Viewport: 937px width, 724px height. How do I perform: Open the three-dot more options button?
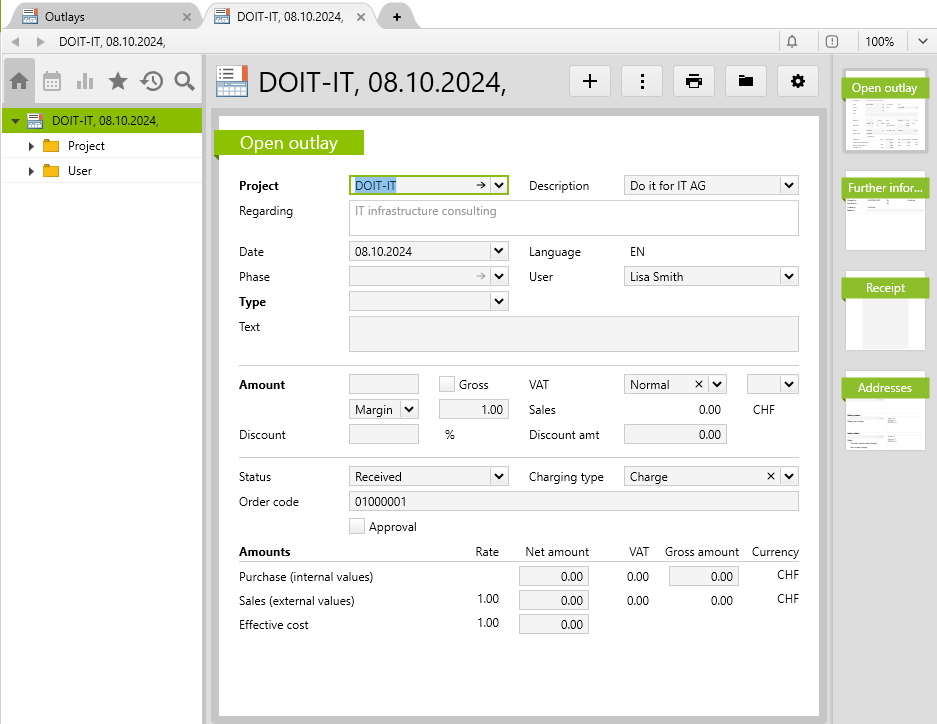coord(642,82)
